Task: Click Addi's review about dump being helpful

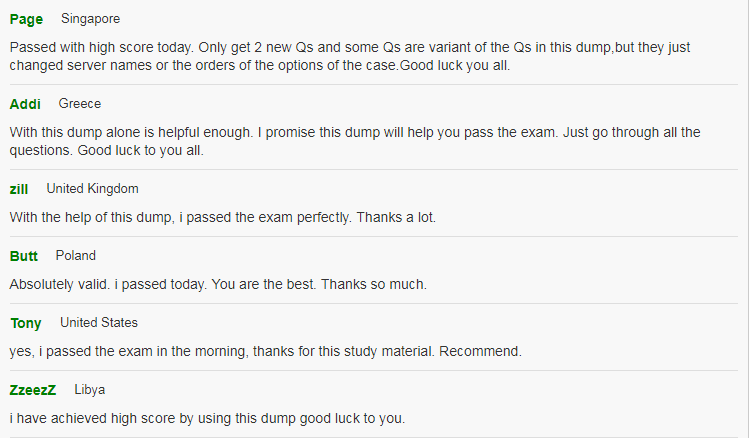Action: tap(355, 141)
